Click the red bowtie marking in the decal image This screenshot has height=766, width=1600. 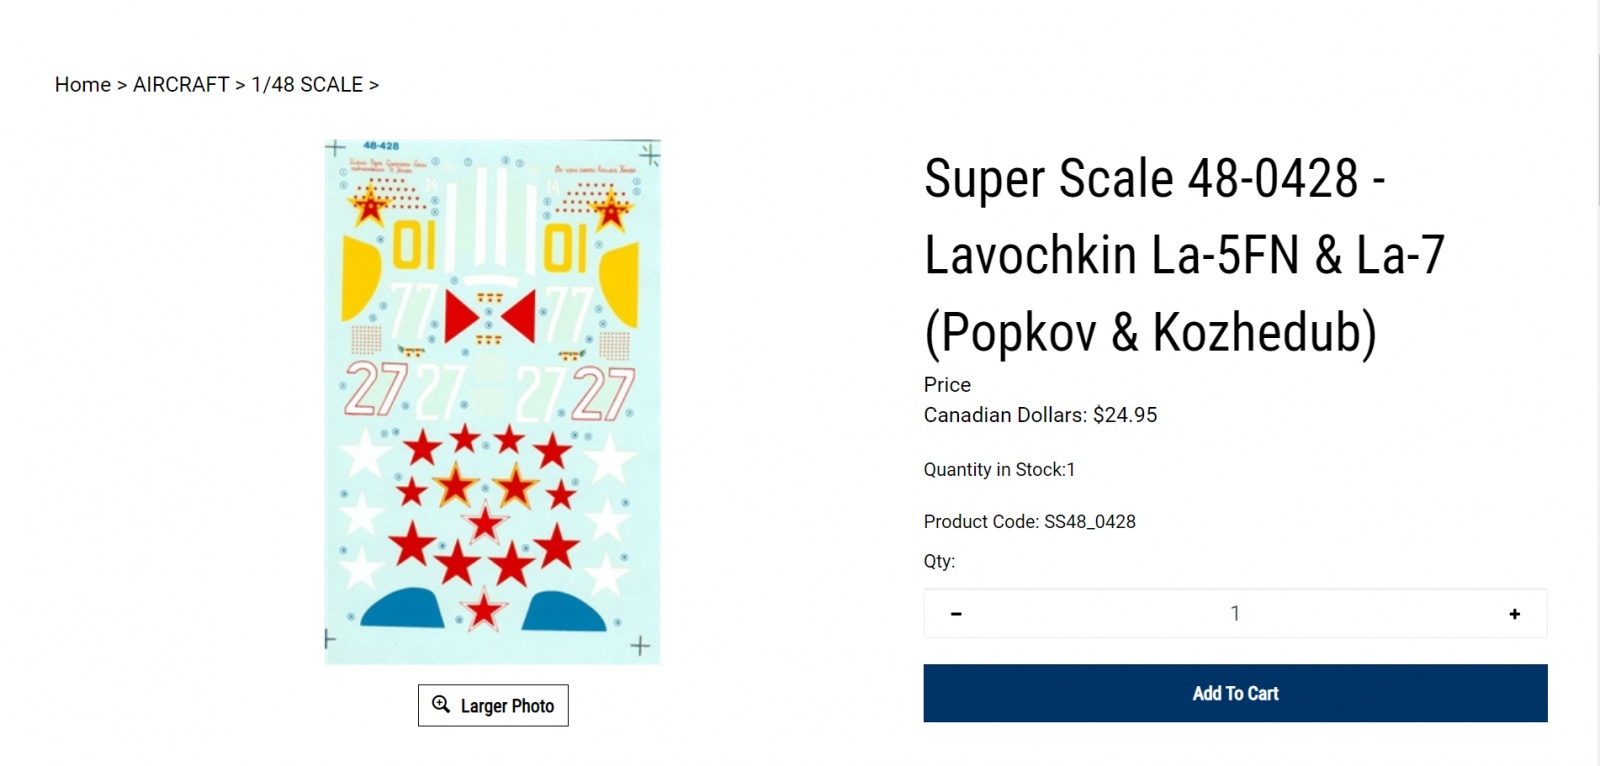coord(489,317)
